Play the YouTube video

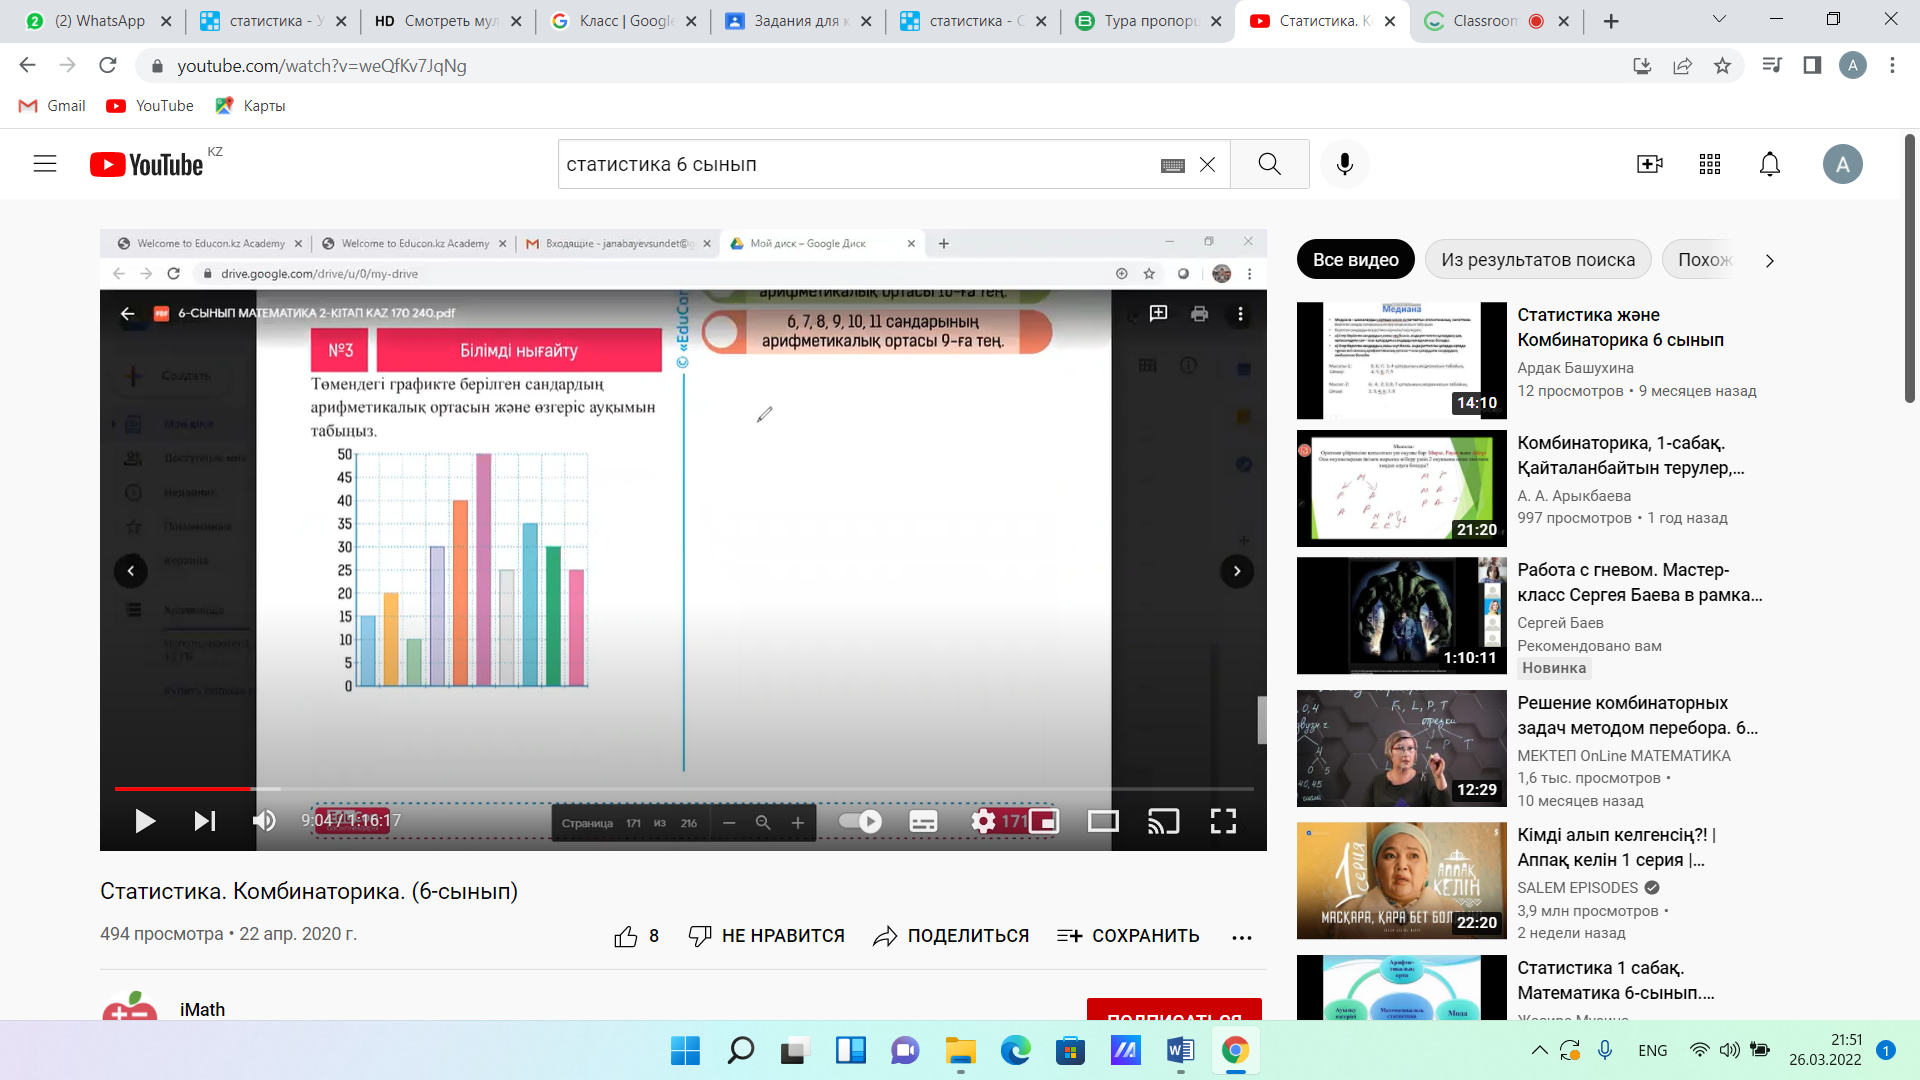pos(145,822)
